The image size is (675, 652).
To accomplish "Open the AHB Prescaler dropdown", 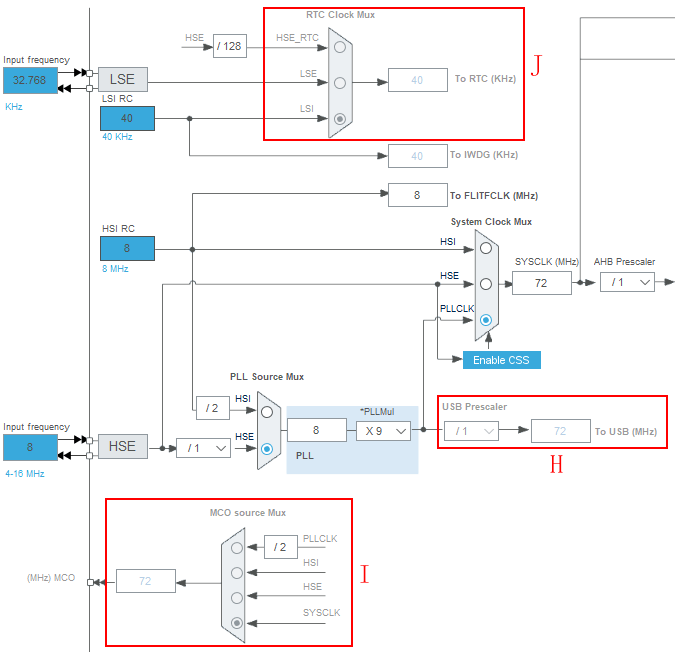I will [x=627, y=283].
